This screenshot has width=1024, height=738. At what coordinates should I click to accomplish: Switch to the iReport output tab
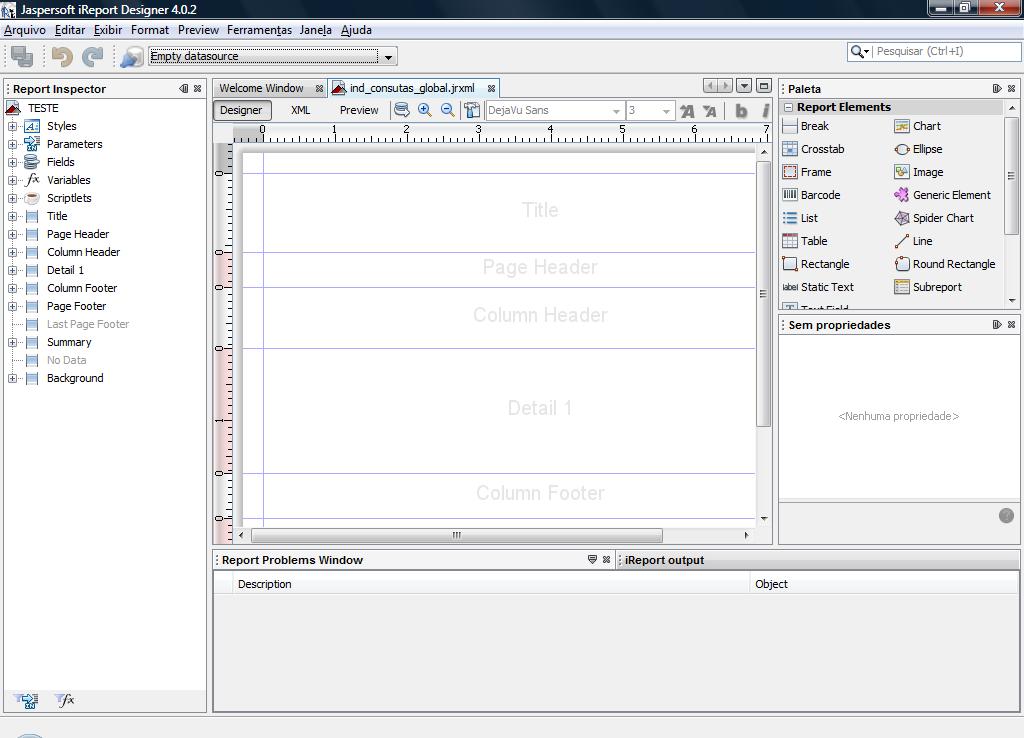[664, 560]
